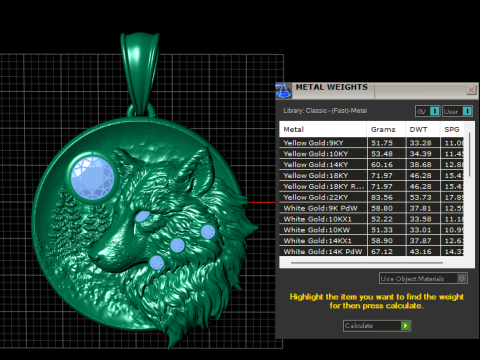Select the White Gold:14K PdW row
The height and width of the screenshot is (360, 480).
pyautogui.click(x=371, y=251)
